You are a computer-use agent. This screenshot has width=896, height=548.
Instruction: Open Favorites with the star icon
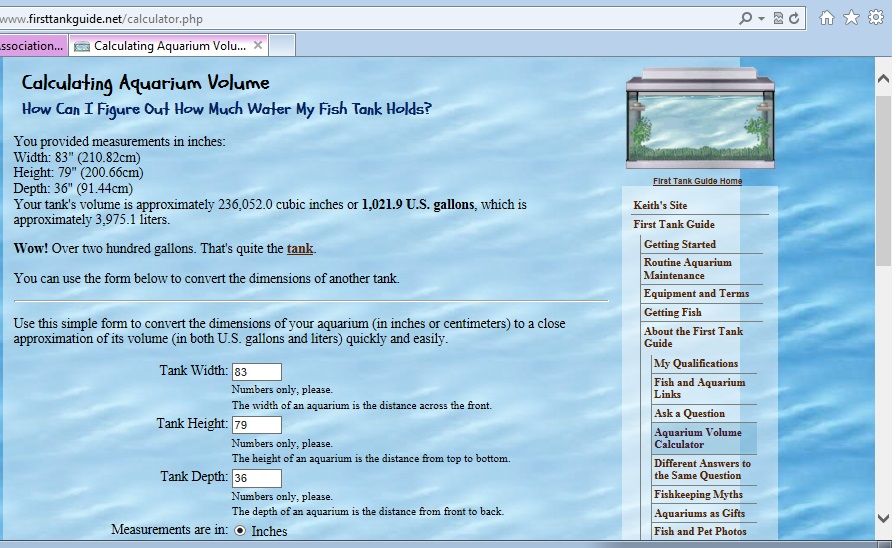pos(851,18)
